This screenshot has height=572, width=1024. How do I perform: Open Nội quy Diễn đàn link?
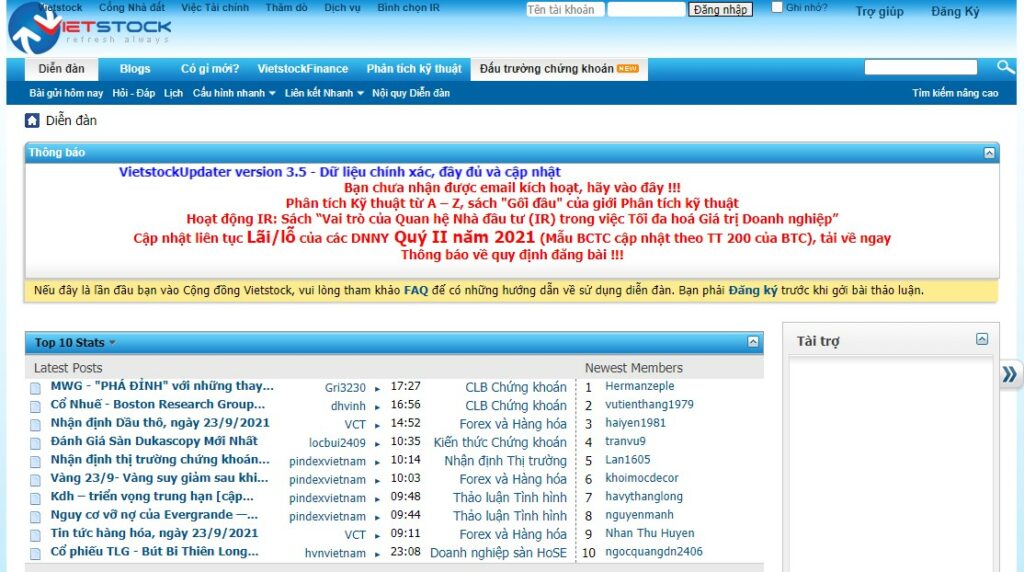411,93
